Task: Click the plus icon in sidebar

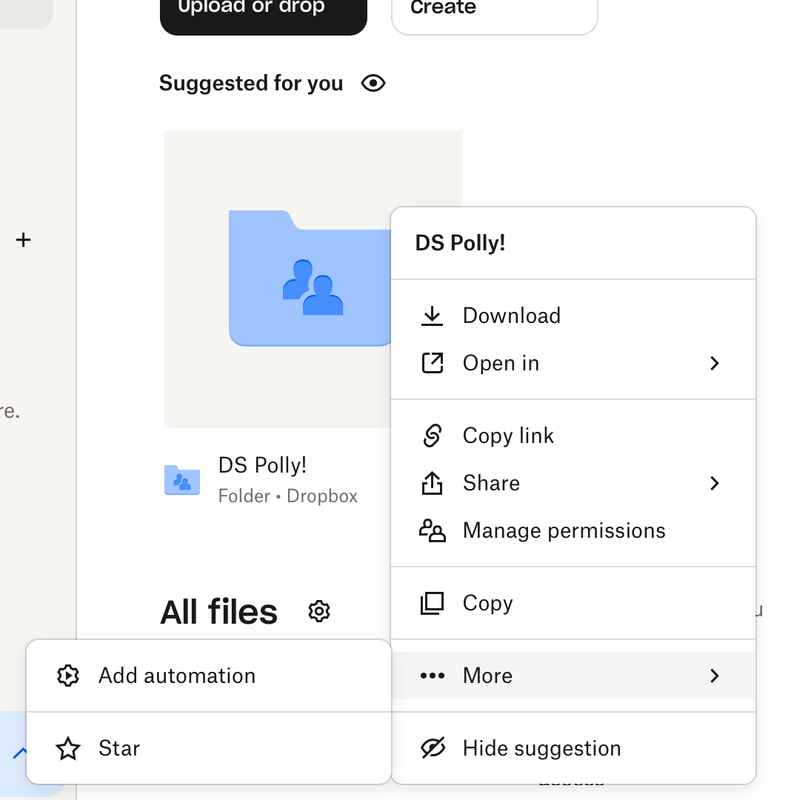Action: point(24,240)
